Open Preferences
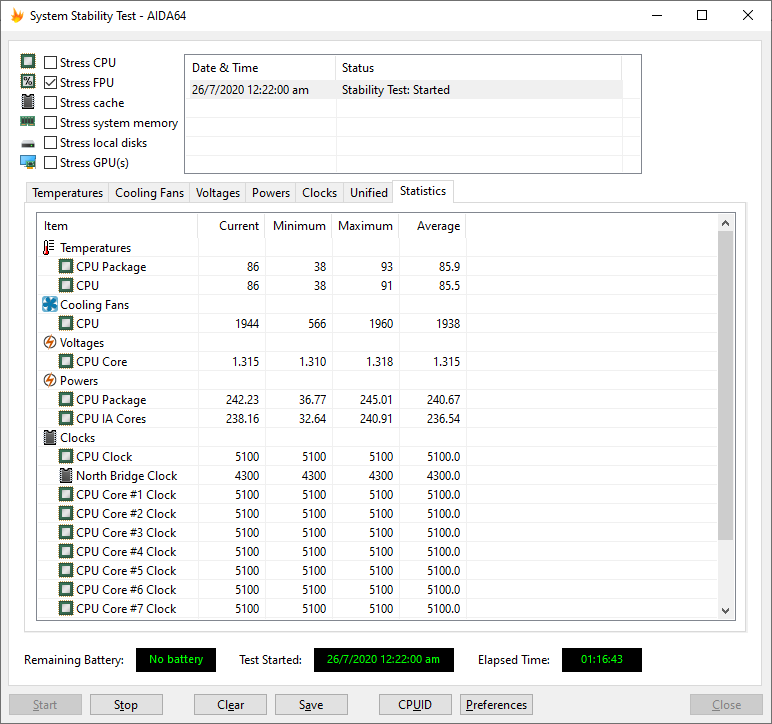The image size is (772, 724). point(496,705)
